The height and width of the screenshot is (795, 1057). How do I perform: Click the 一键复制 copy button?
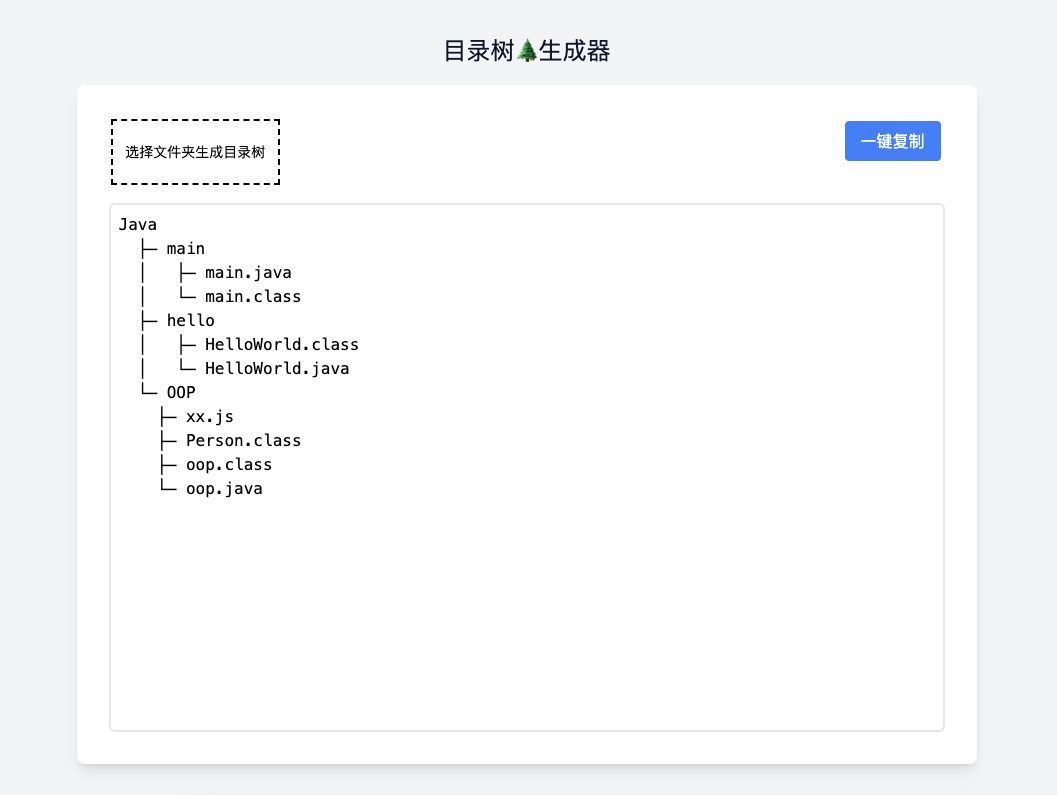coord(892,141)
